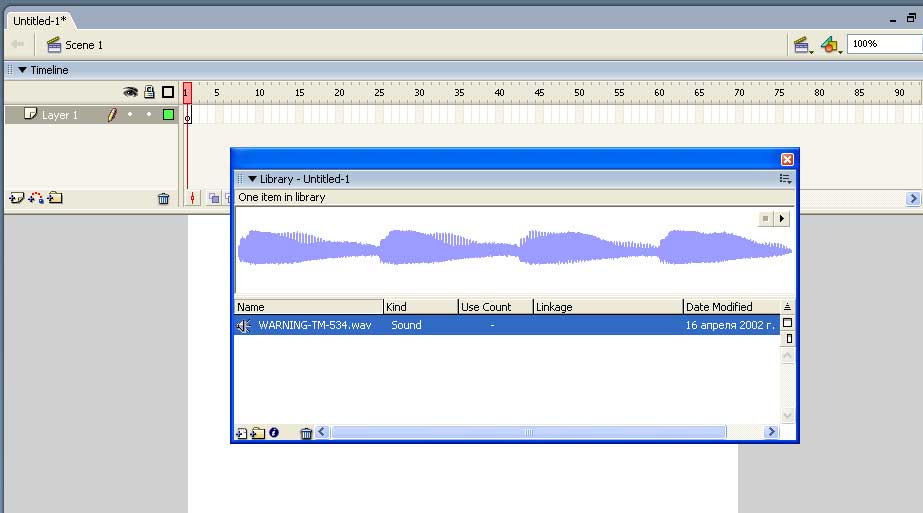Click the pencil icon on Layer 1

tap(112, 115)
